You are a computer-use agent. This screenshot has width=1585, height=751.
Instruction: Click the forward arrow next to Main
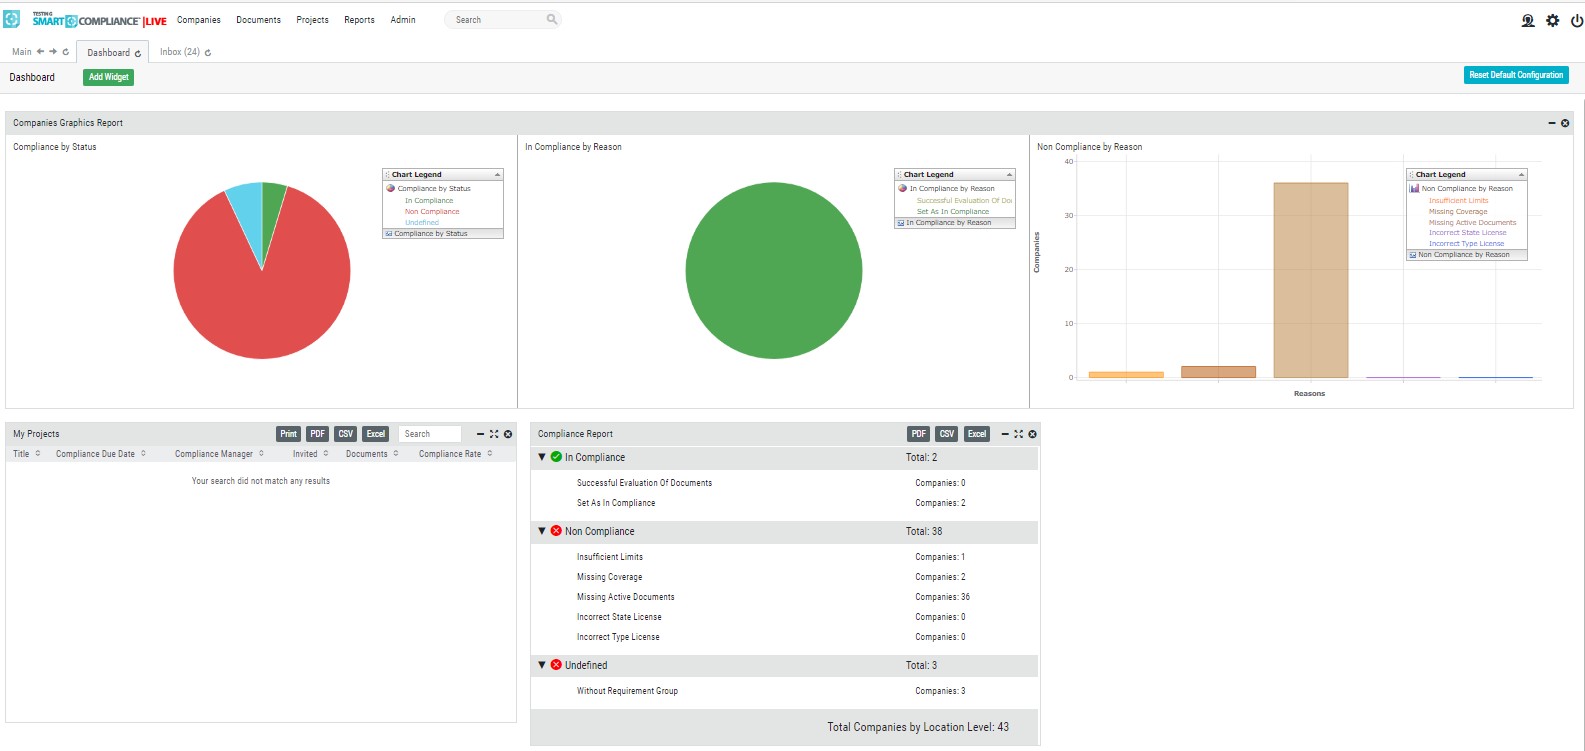pos(53,52)
